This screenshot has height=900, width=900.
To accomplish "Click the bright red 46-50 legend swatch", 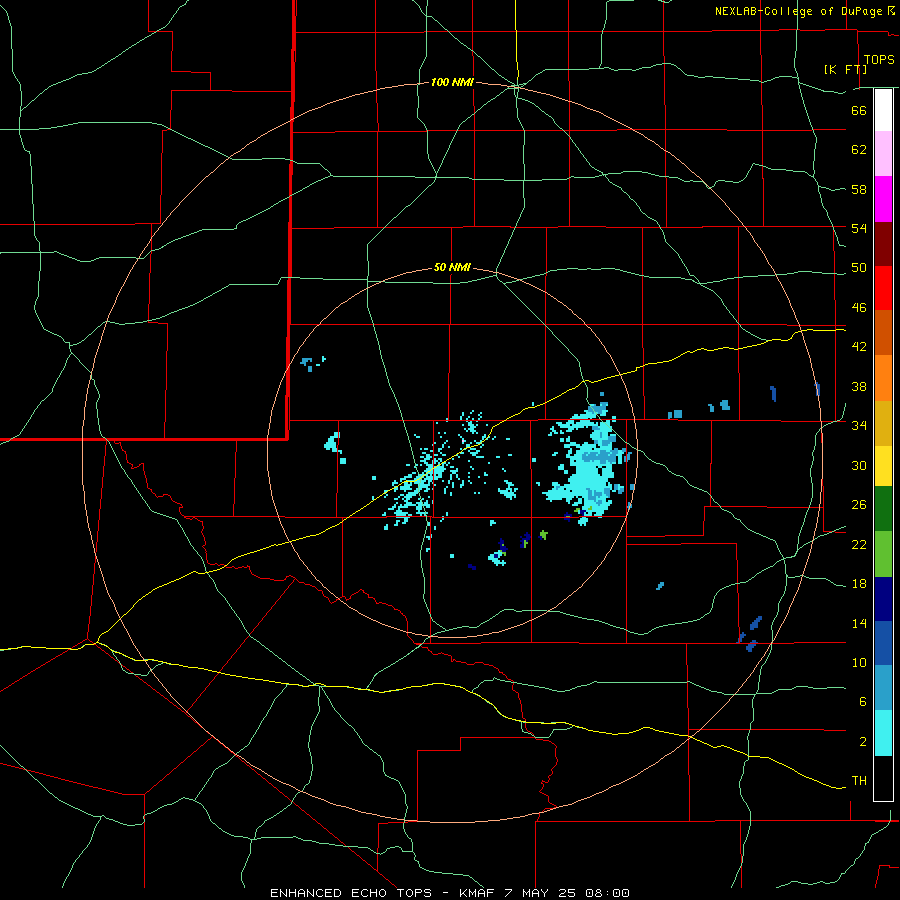I will click(x=883, y=288).
